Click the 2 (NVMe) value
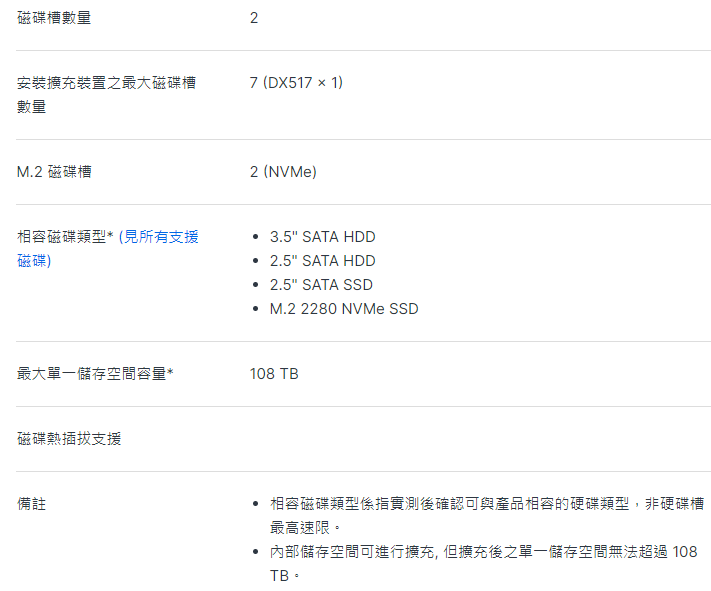 tap(283, 172)
